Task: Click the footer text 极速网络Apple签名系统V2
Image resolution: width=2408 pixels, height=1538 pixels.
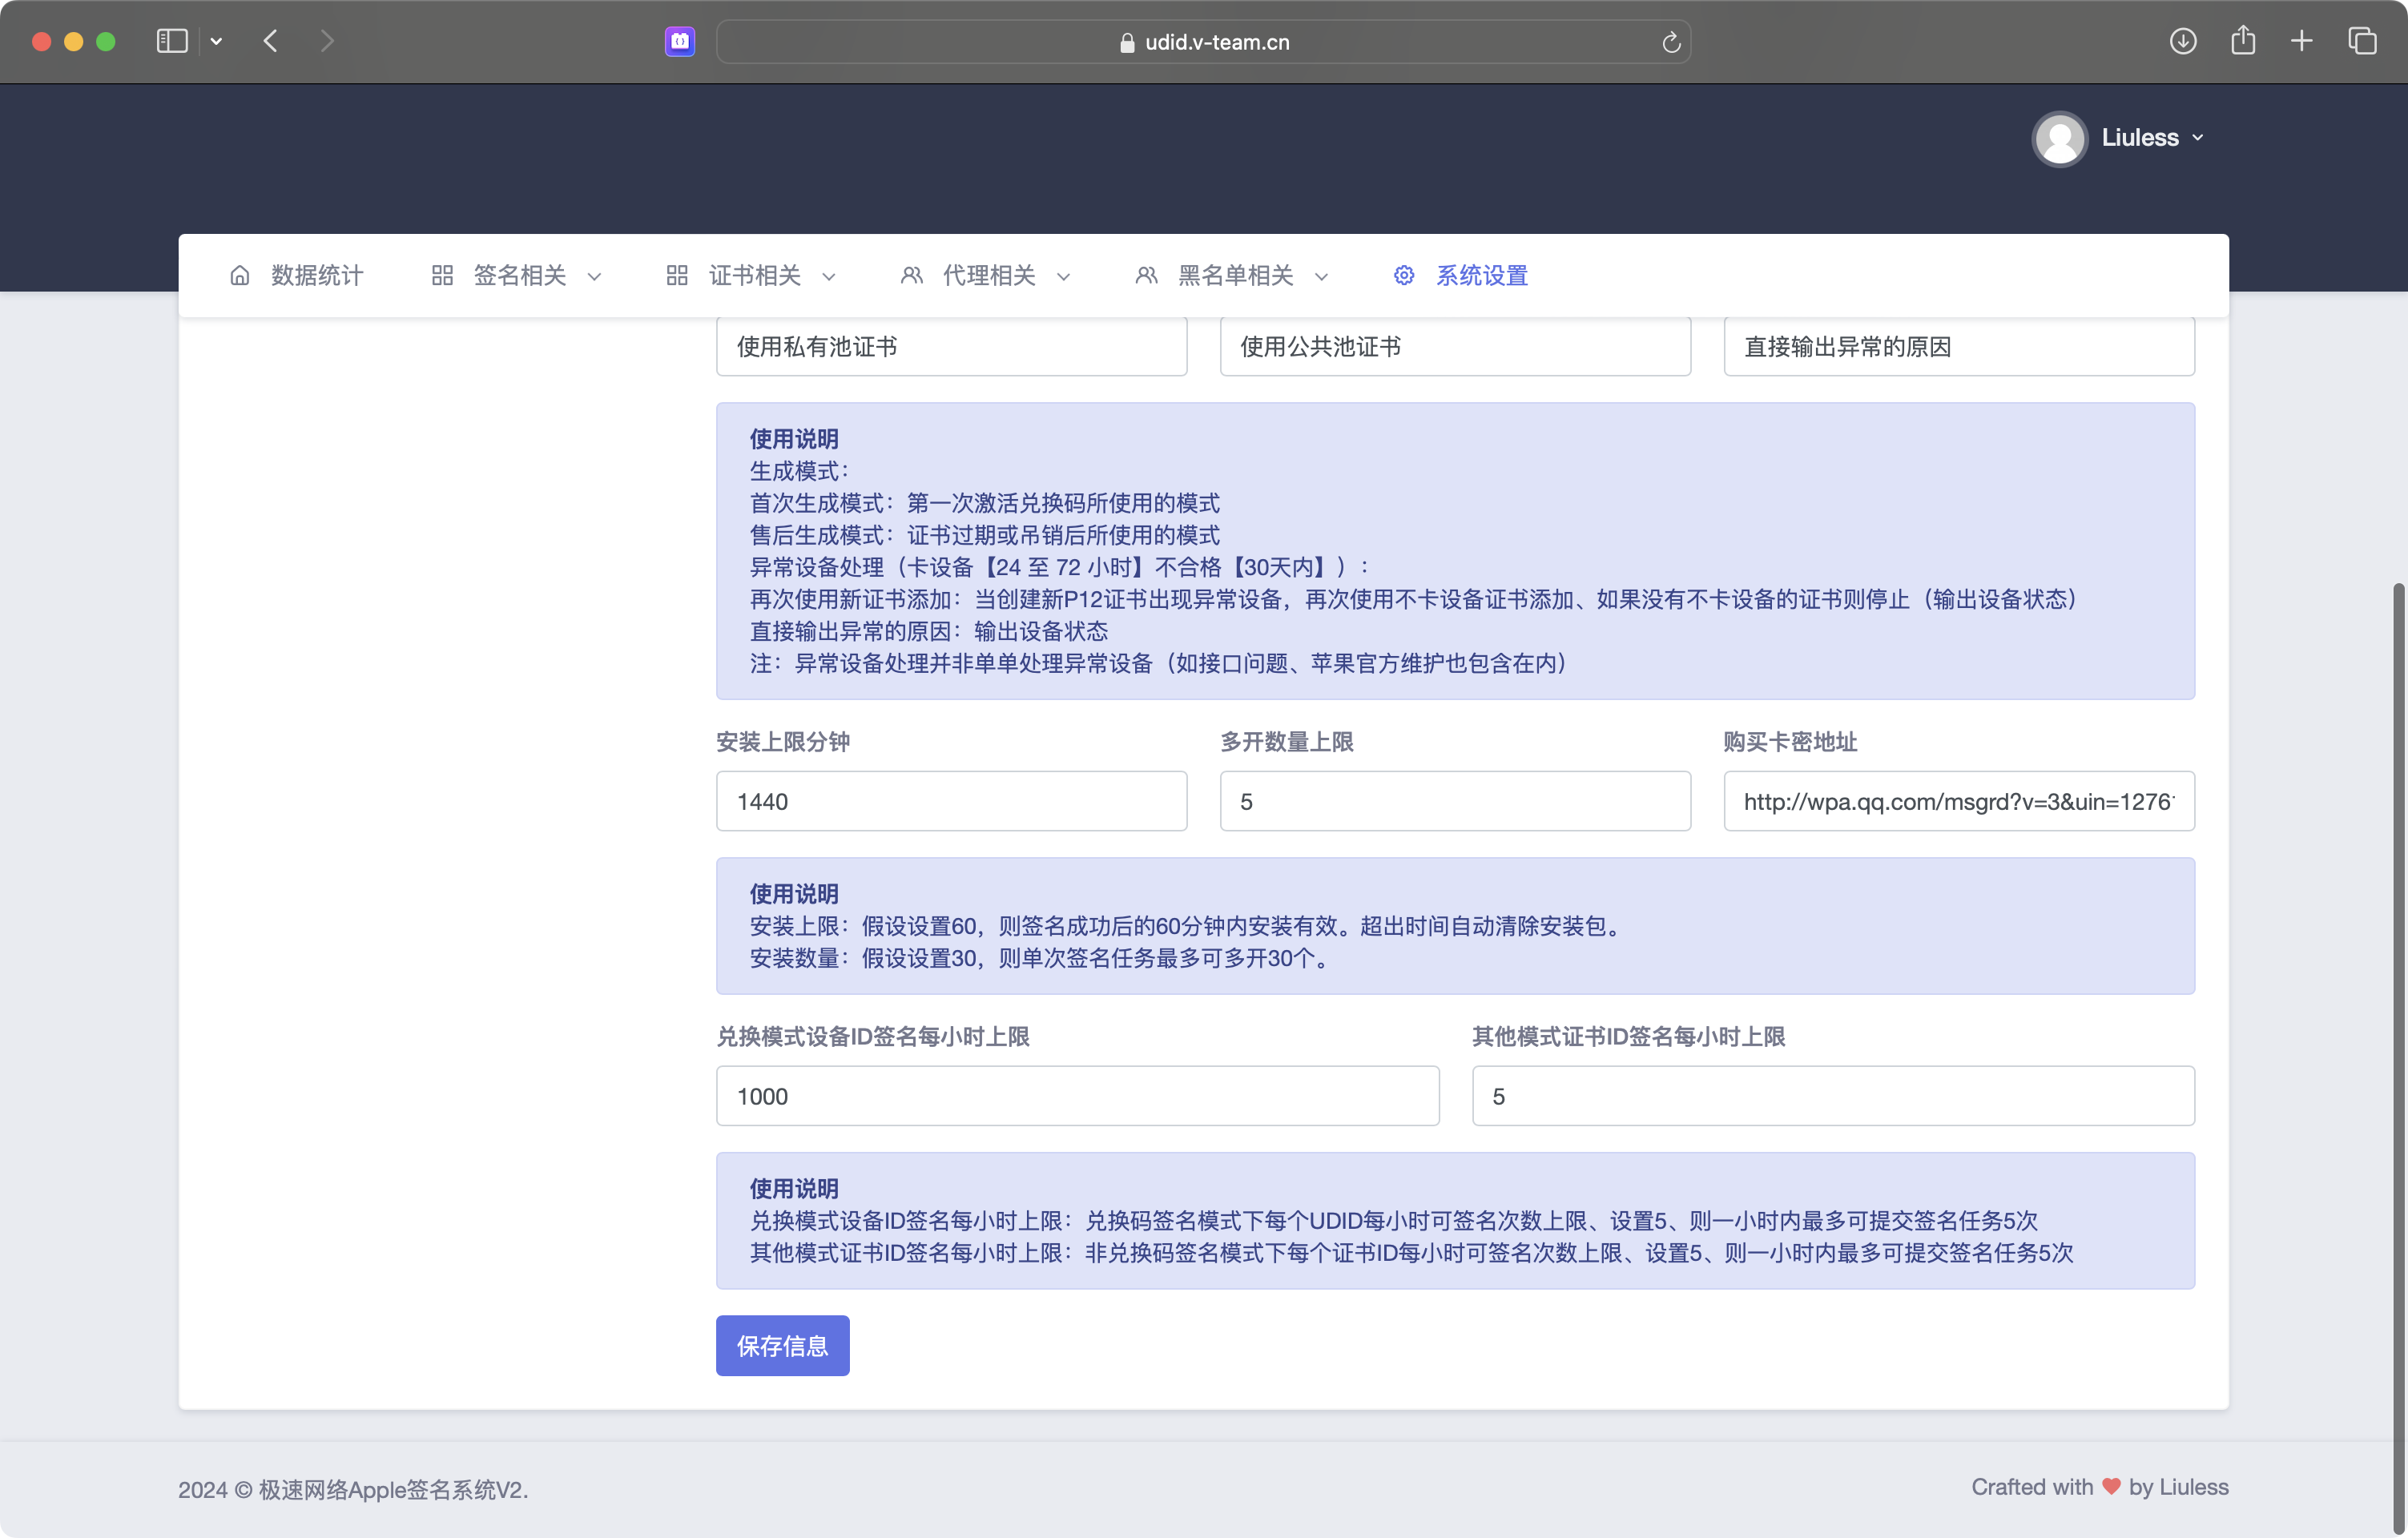Action: (393, 1490)
